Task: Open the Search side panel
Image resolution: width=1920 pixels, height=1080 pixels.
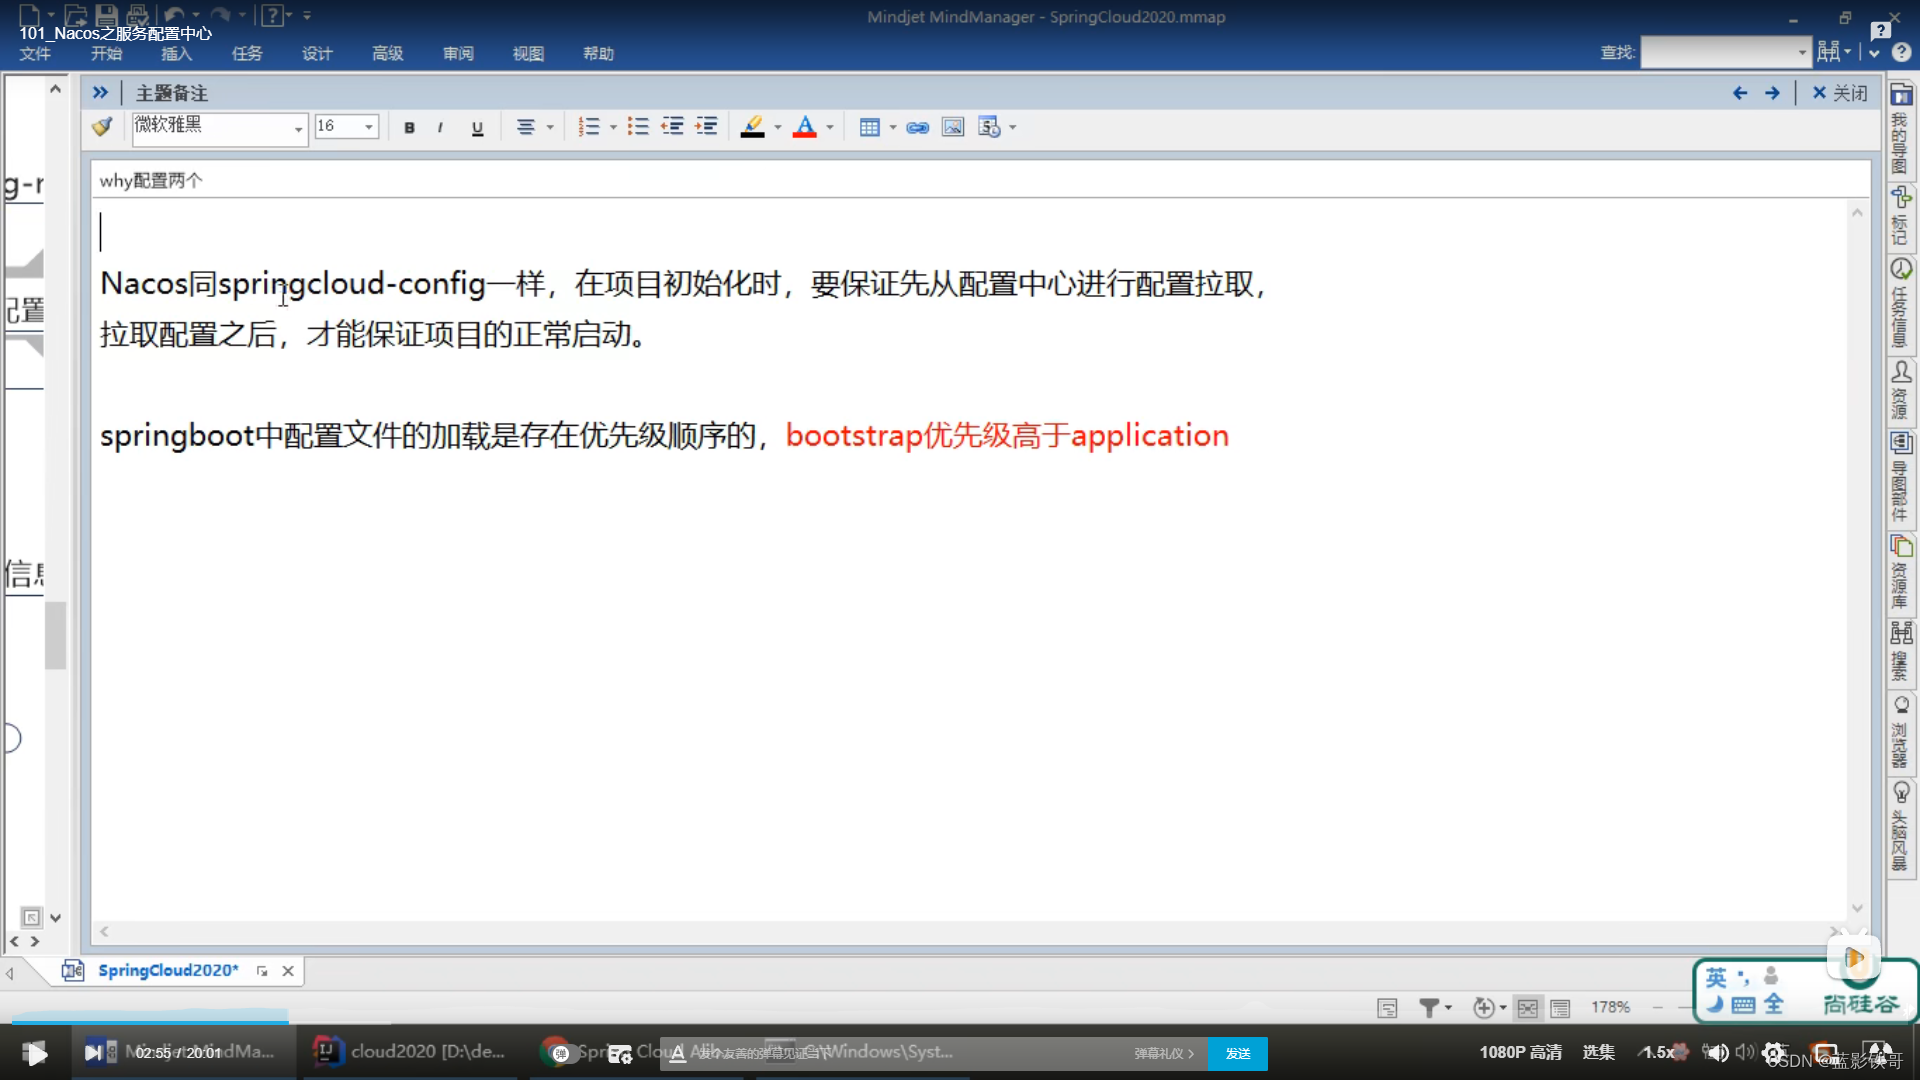Action: click(1901, 651)
